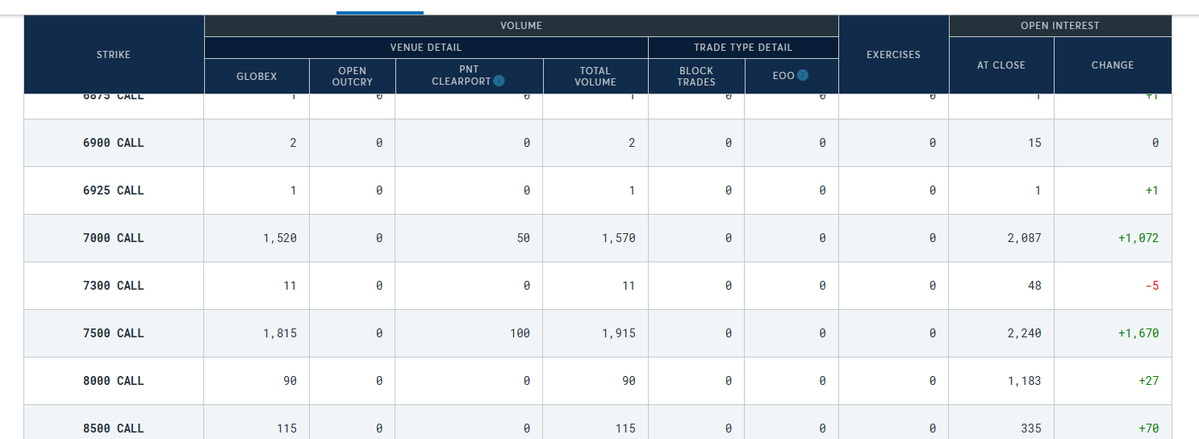Select the 7500 CALL strike row label

pos(113,333)
